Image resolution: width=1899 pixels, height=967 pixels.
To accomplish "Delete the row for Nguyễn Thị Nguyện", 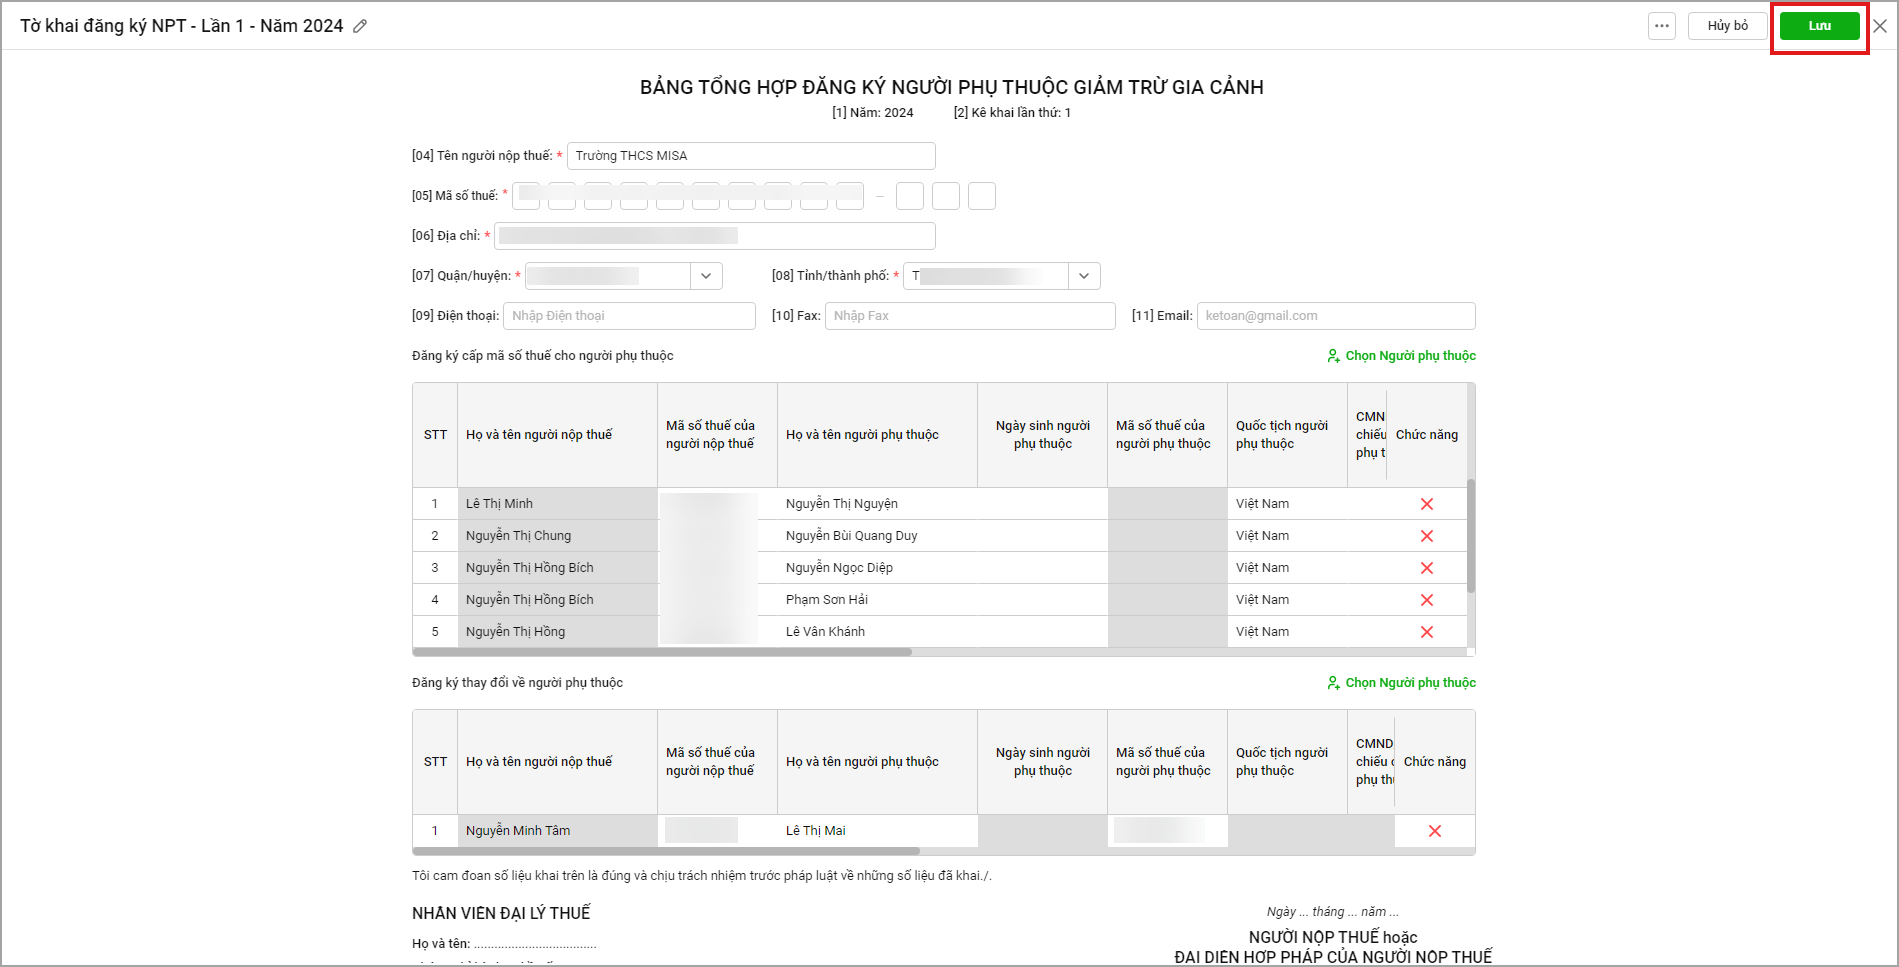I will pos(1427,504).
